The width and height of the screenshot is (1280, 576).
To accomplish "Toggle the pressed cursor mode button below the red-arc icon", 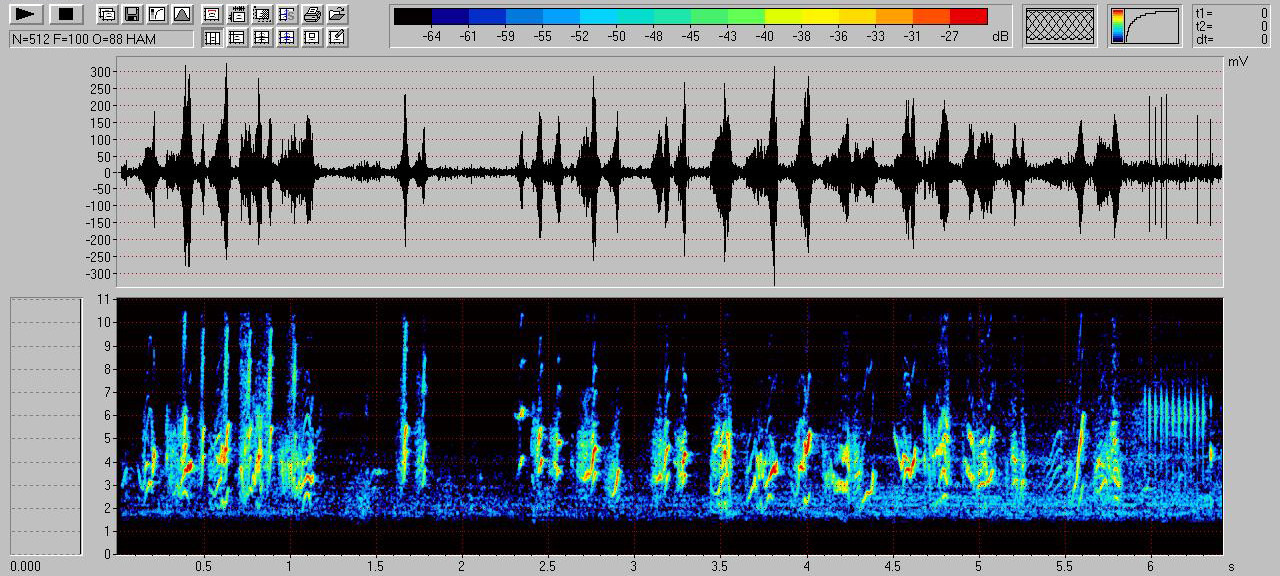I will coord(212,38).
